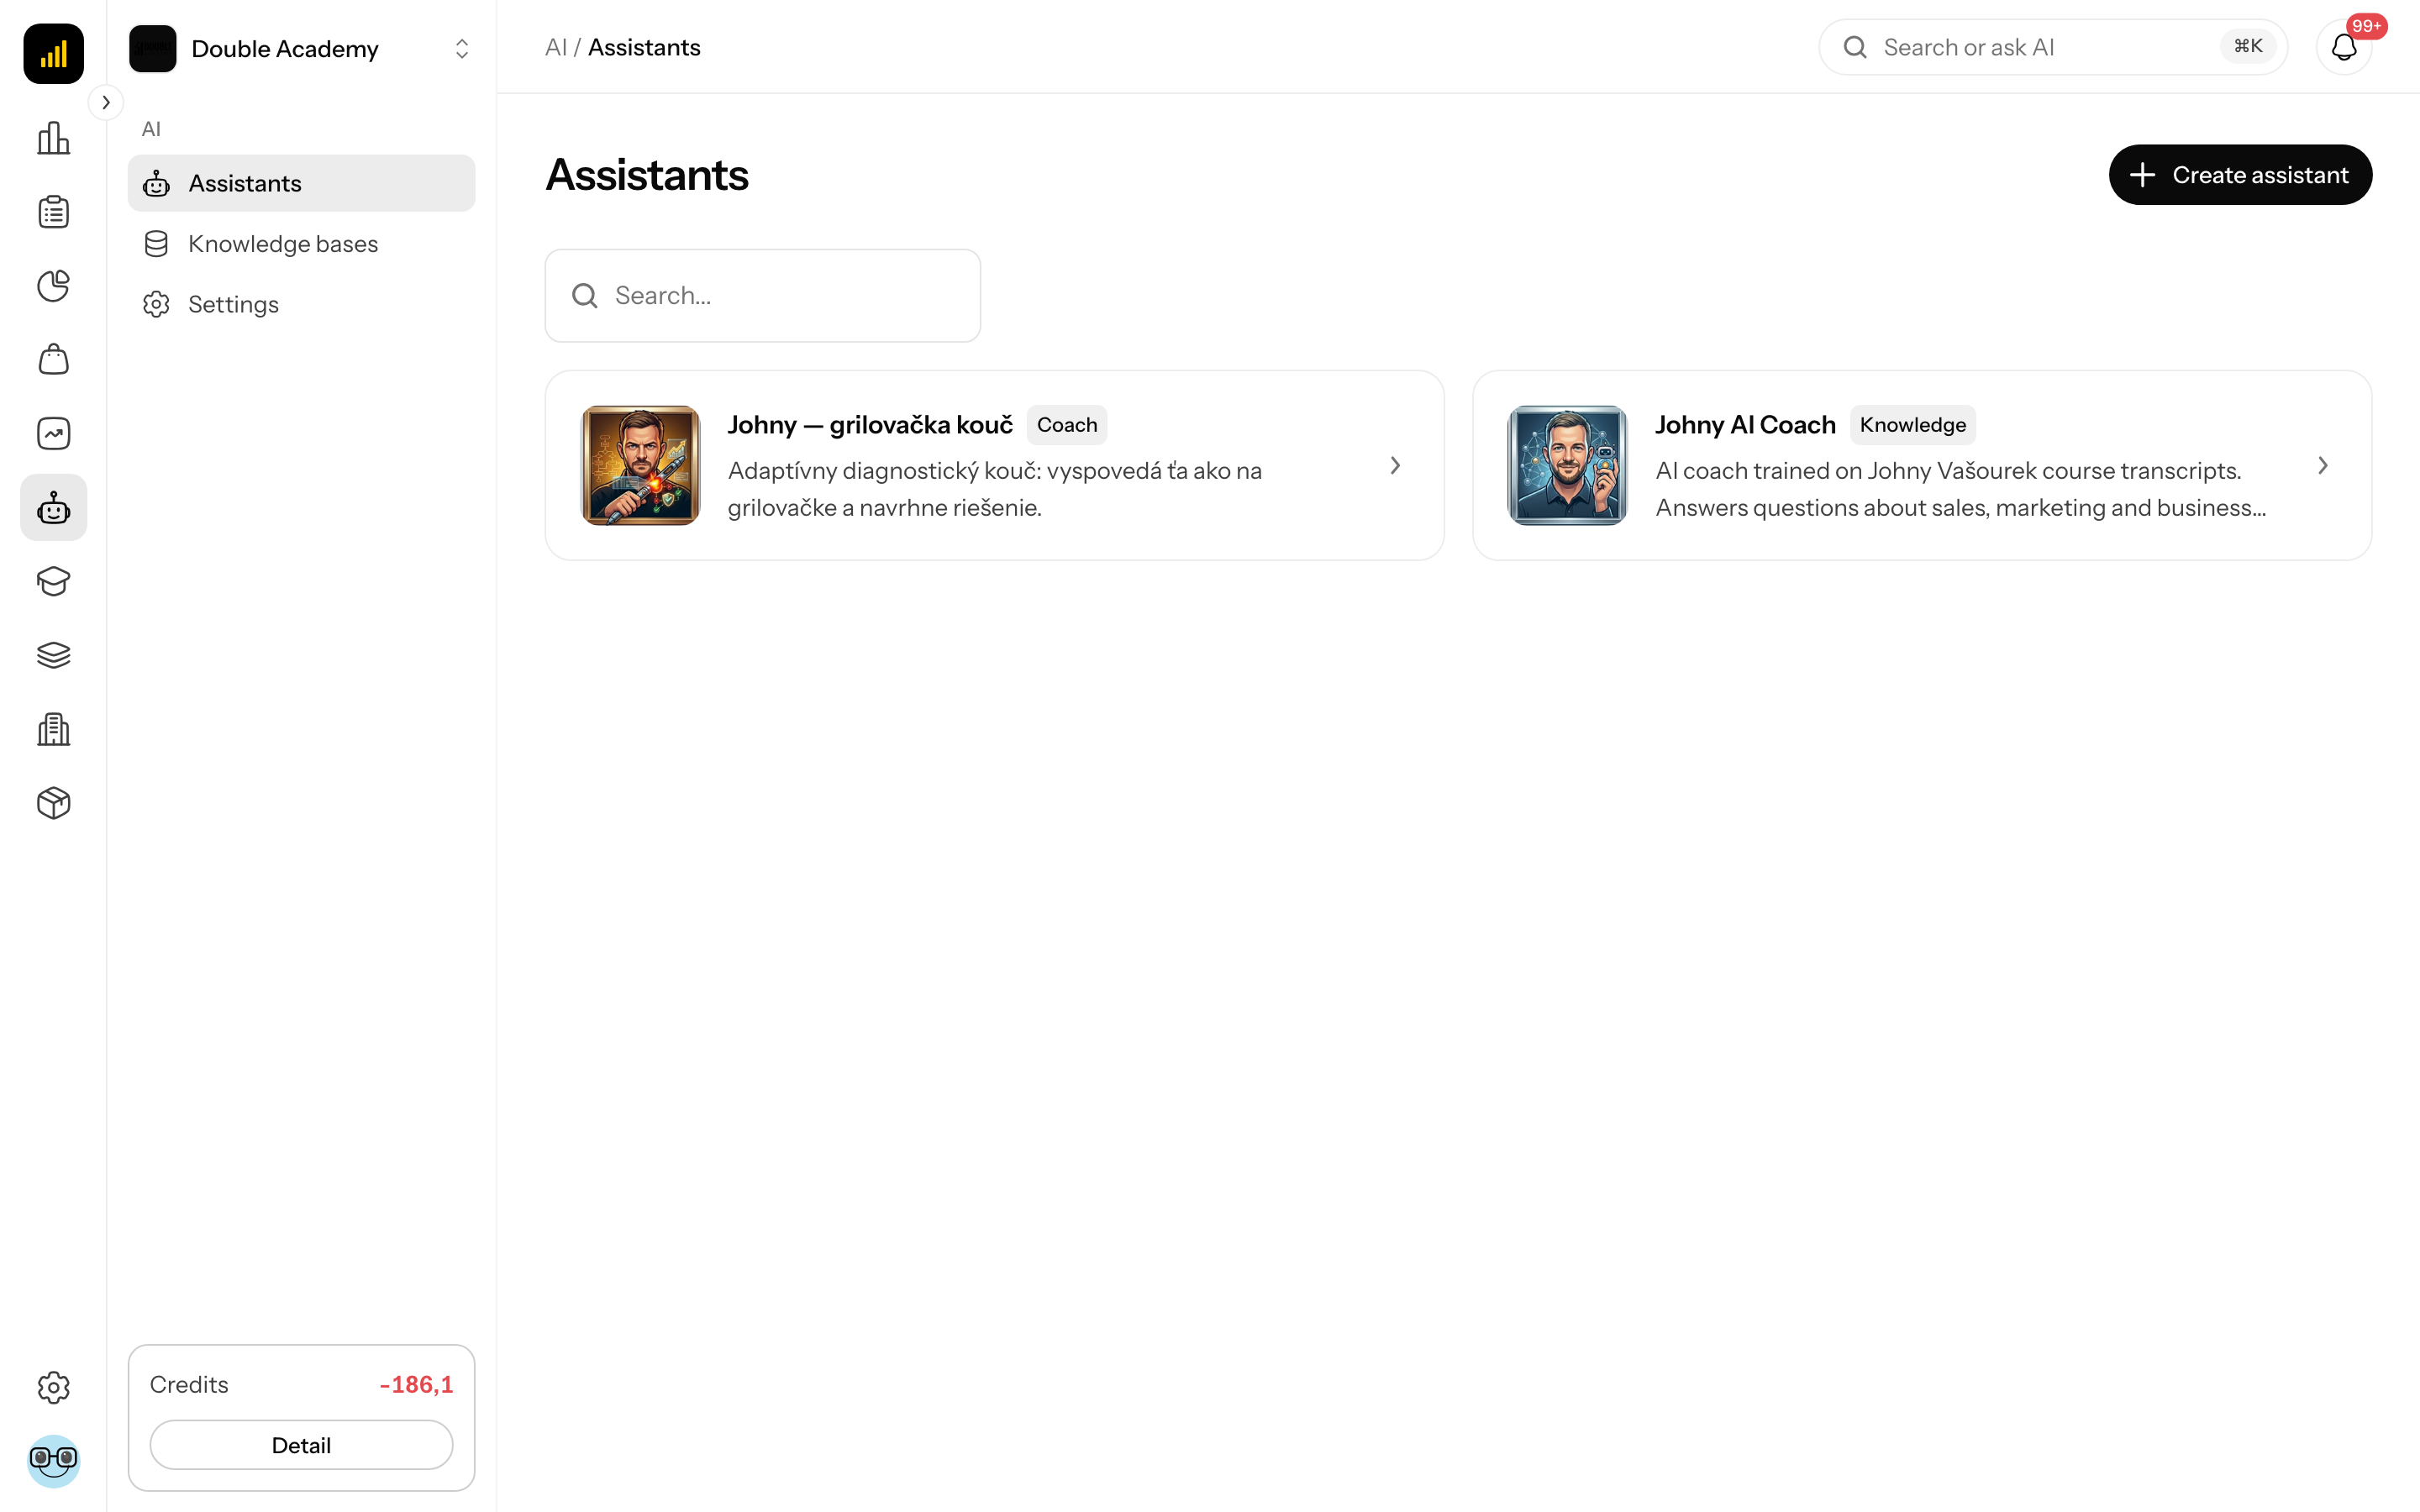Click the Knowledge tag badge
Screen dimensions: 2420x1512
coord(1912,425)
